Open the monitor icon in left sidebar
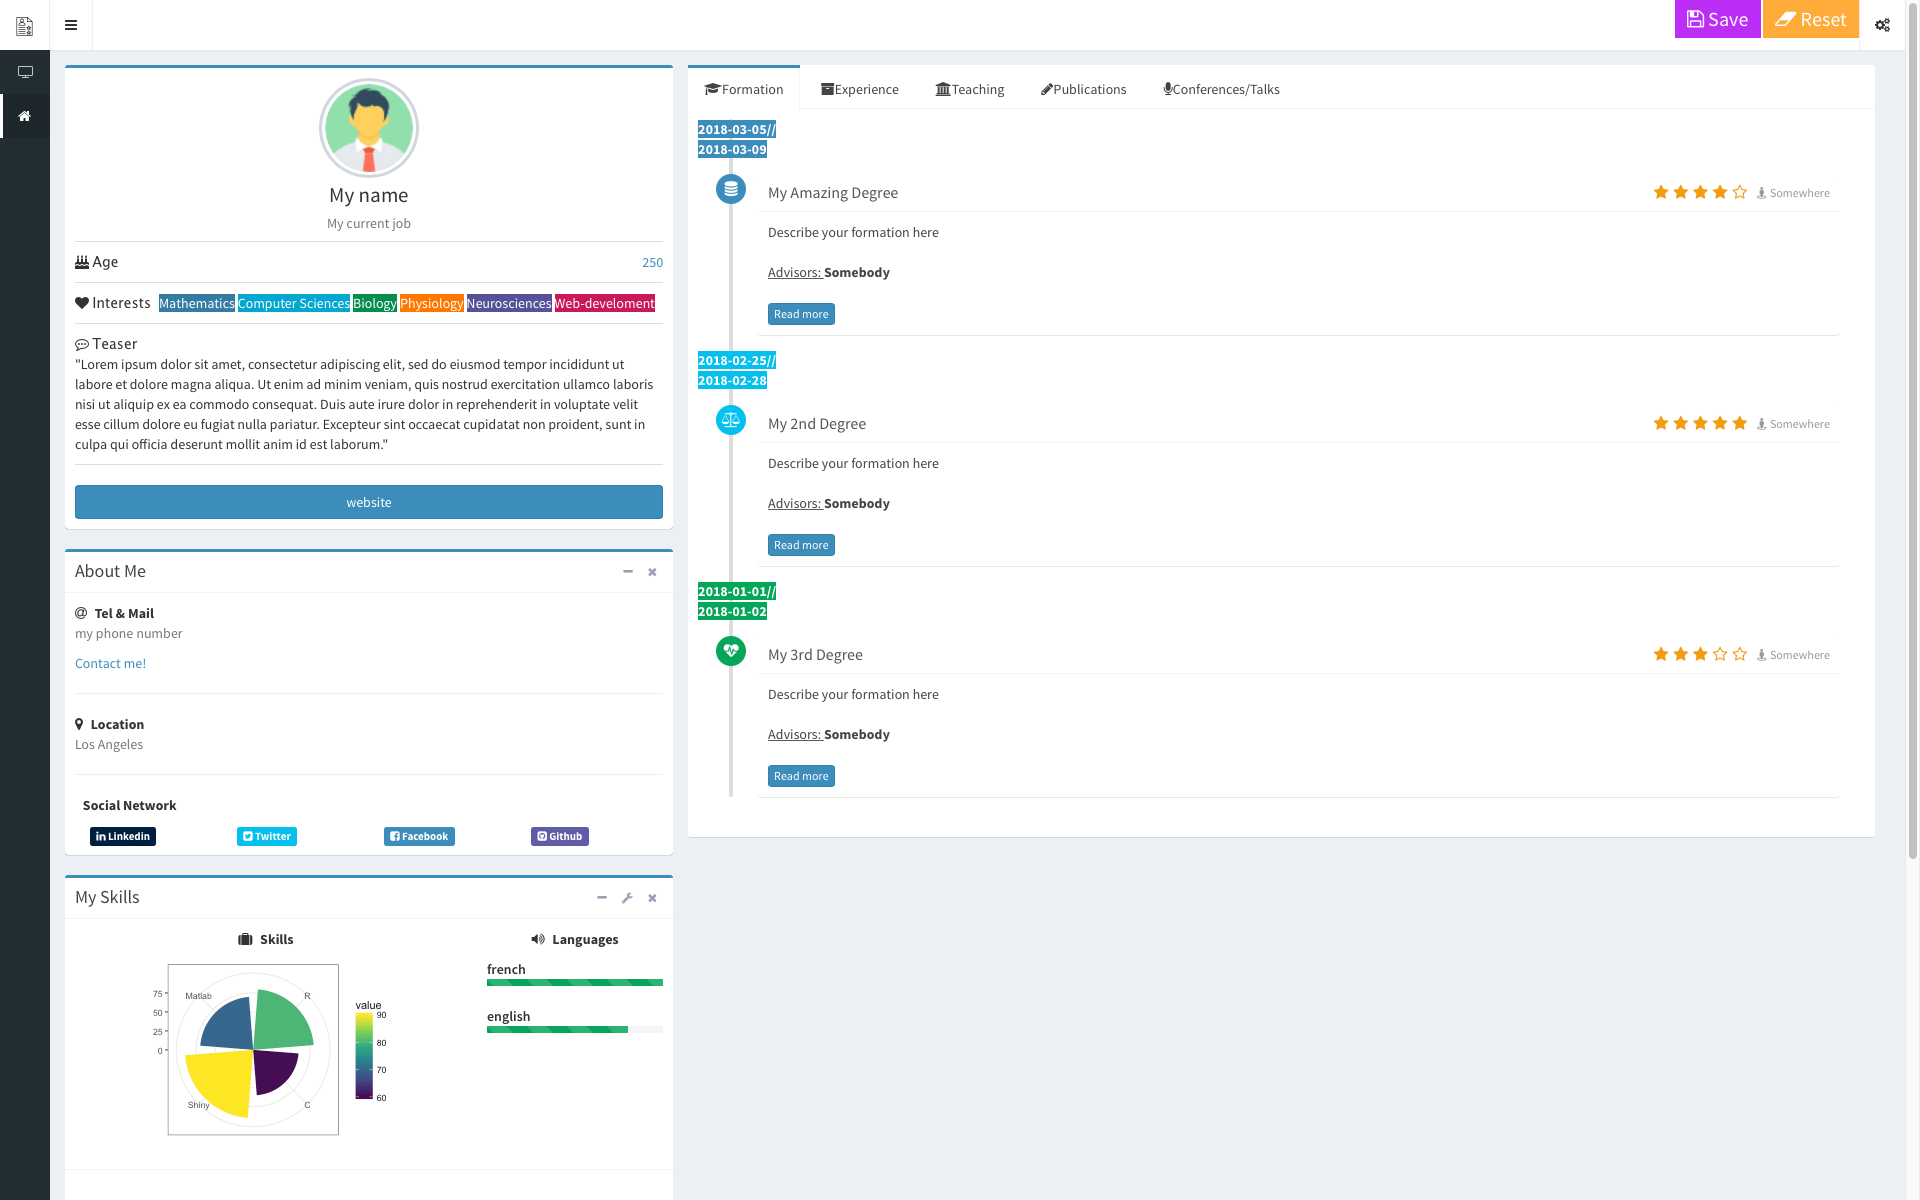 pos(25,72)
